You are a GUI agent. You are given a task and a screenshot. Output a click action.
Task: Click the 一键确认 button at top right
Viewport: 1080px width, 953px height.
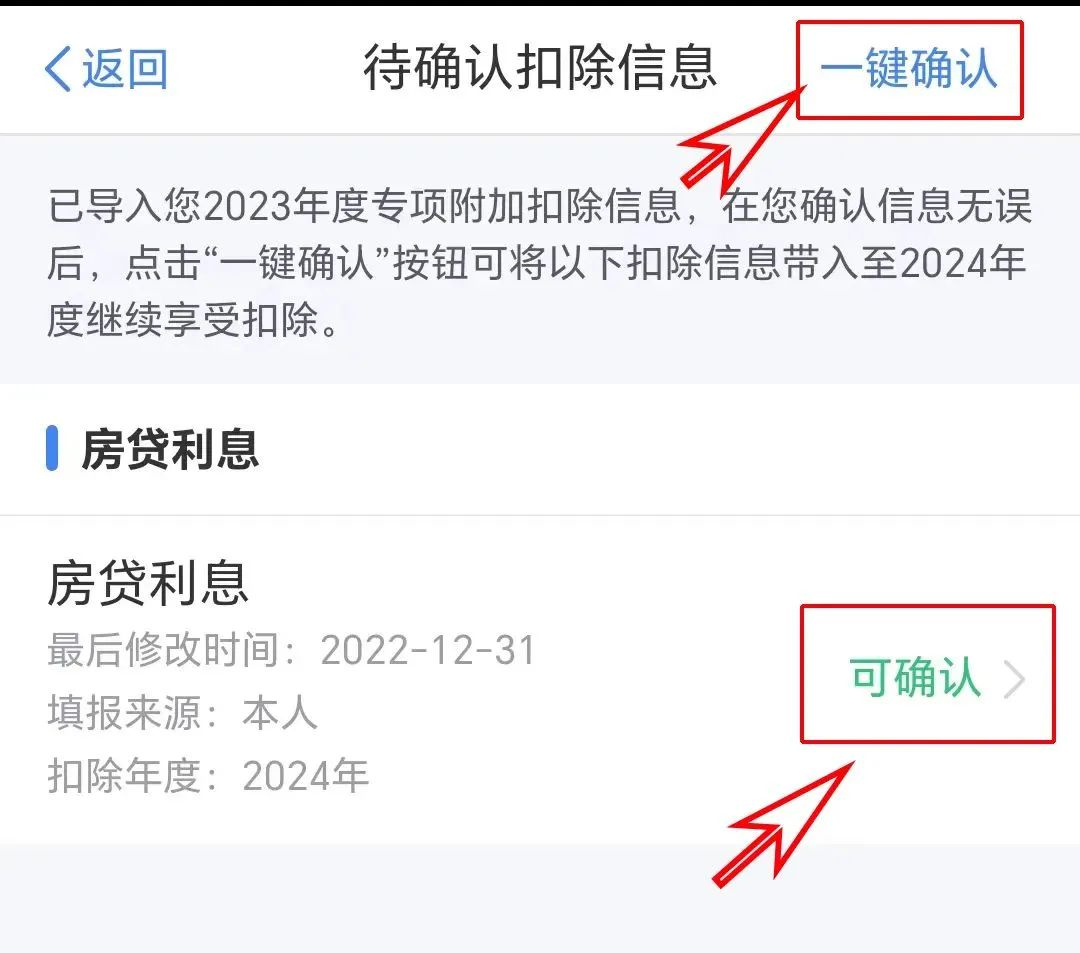point(909,69)
